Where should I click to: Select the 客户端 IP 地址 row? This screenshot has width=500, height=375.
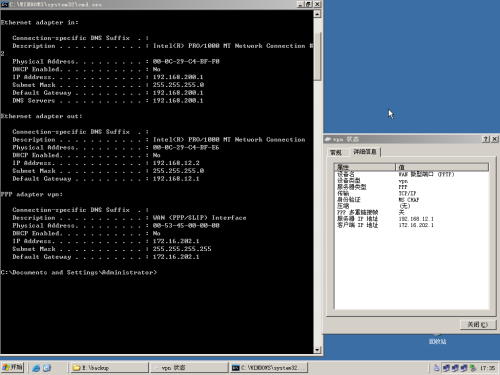(x=412, y=225)
